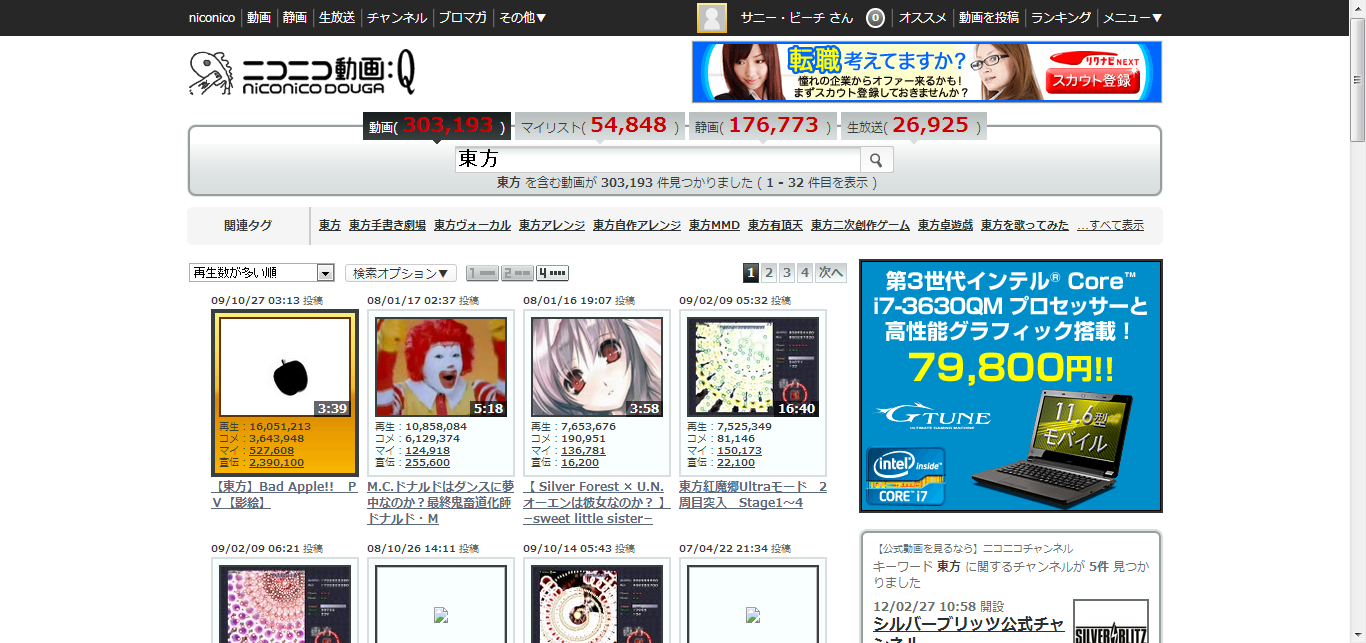This screenshot has width=1366, height=643.
Task: Open the ランキング menu item
Action: coord(1060,18)
